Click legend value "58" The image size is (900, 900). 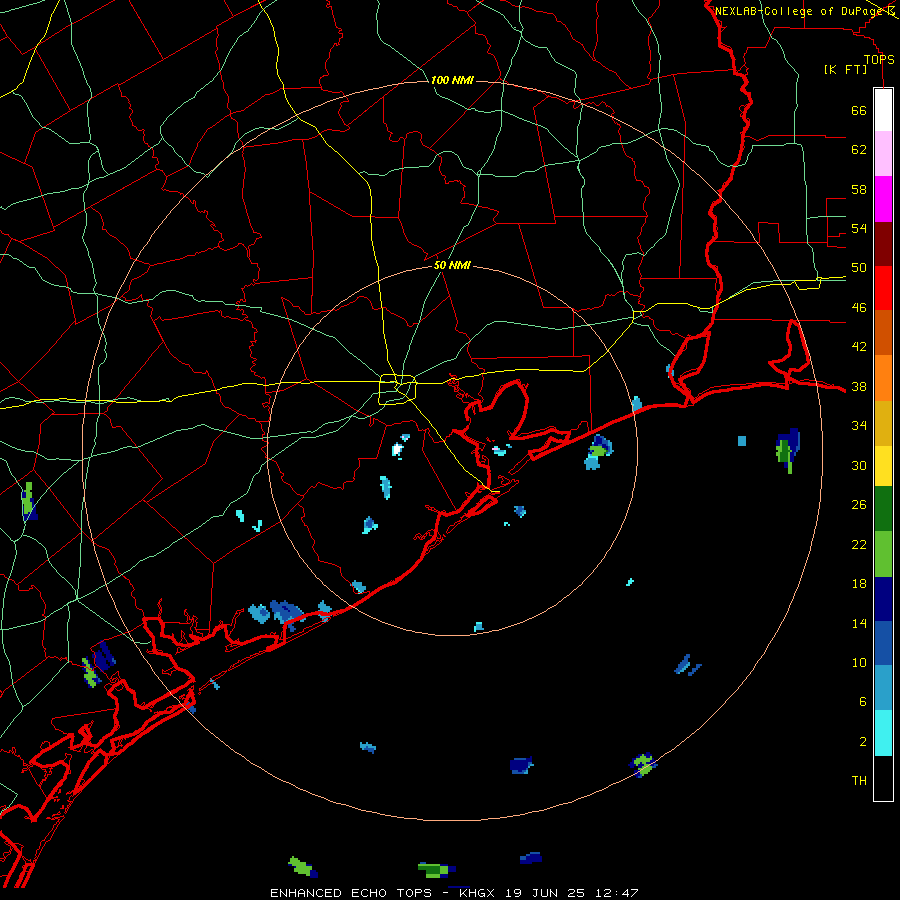click(x=859, y=189)
